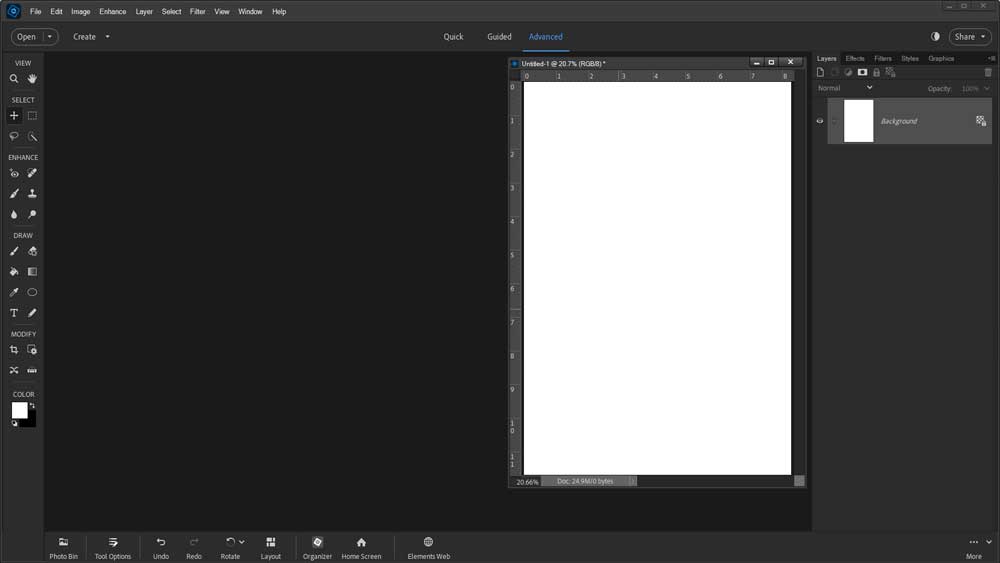The image size is (1000, 563).
Task: Click the black background color swatch
Action: point(31,421)
